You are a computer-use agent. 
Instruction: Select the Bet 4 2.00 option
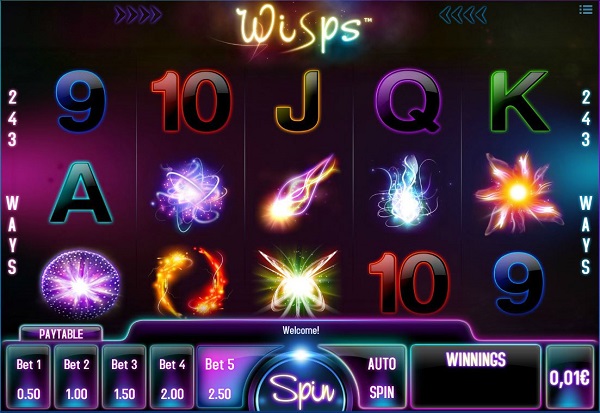[172, 377]
